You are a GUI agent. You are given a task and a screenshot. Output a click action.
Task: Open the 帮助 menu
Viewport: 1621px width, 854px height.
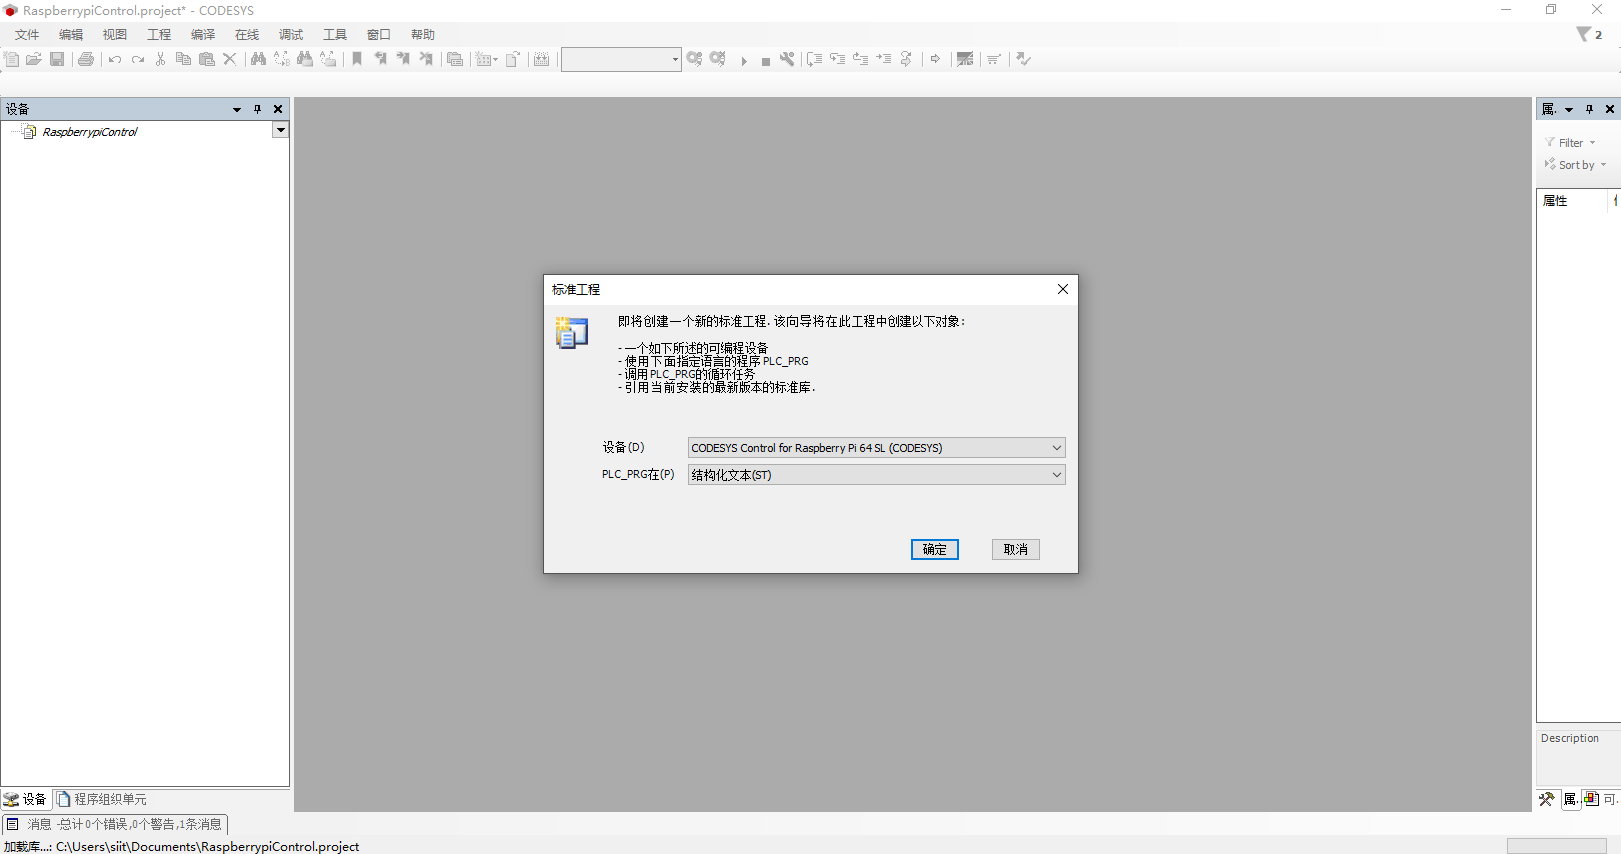pos(423,34)
